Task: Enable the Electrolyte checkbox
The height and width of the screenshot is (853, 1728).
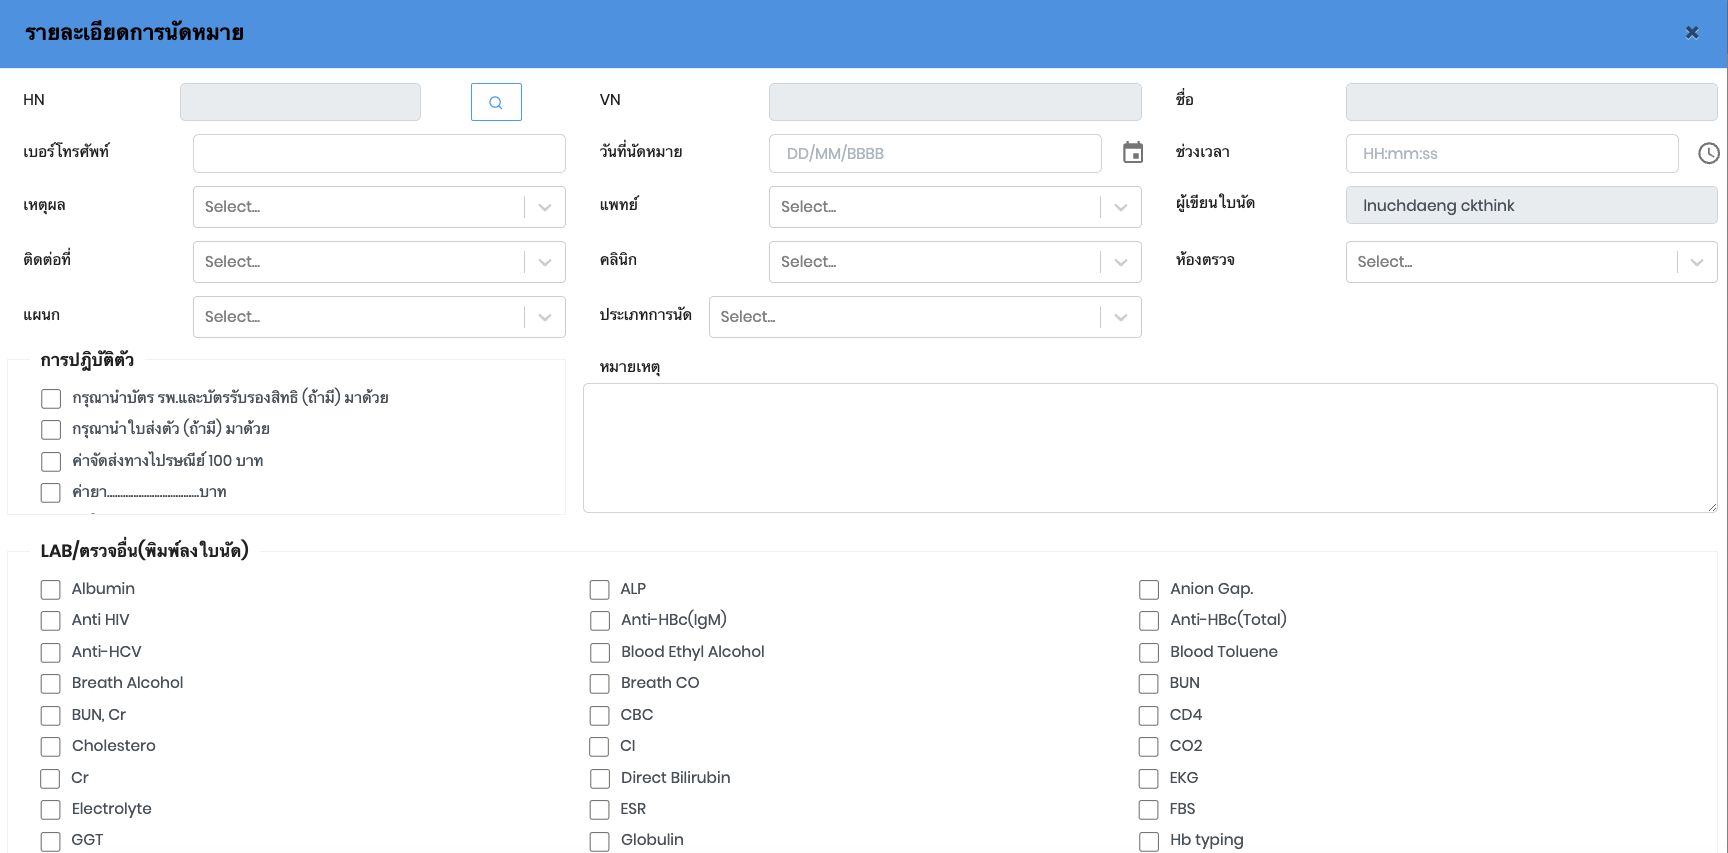Action: (x=51, y=810)
